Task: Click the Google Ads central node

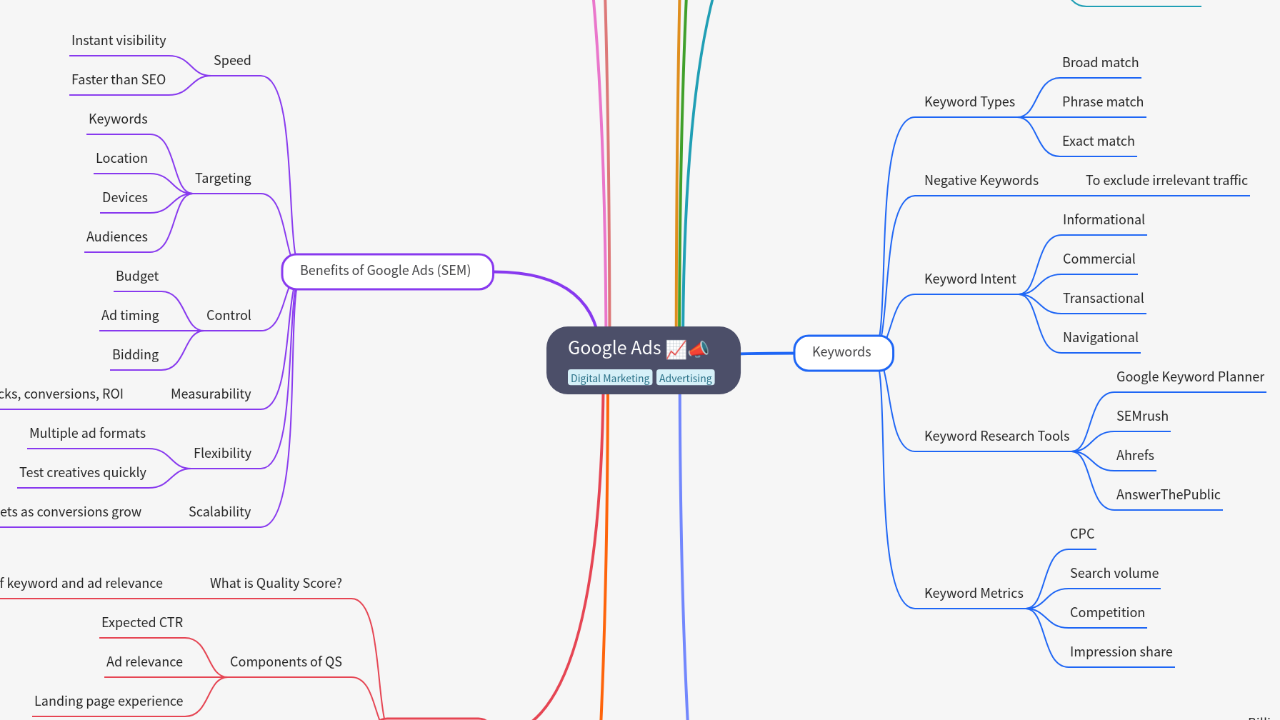Action: click(614, 348)
